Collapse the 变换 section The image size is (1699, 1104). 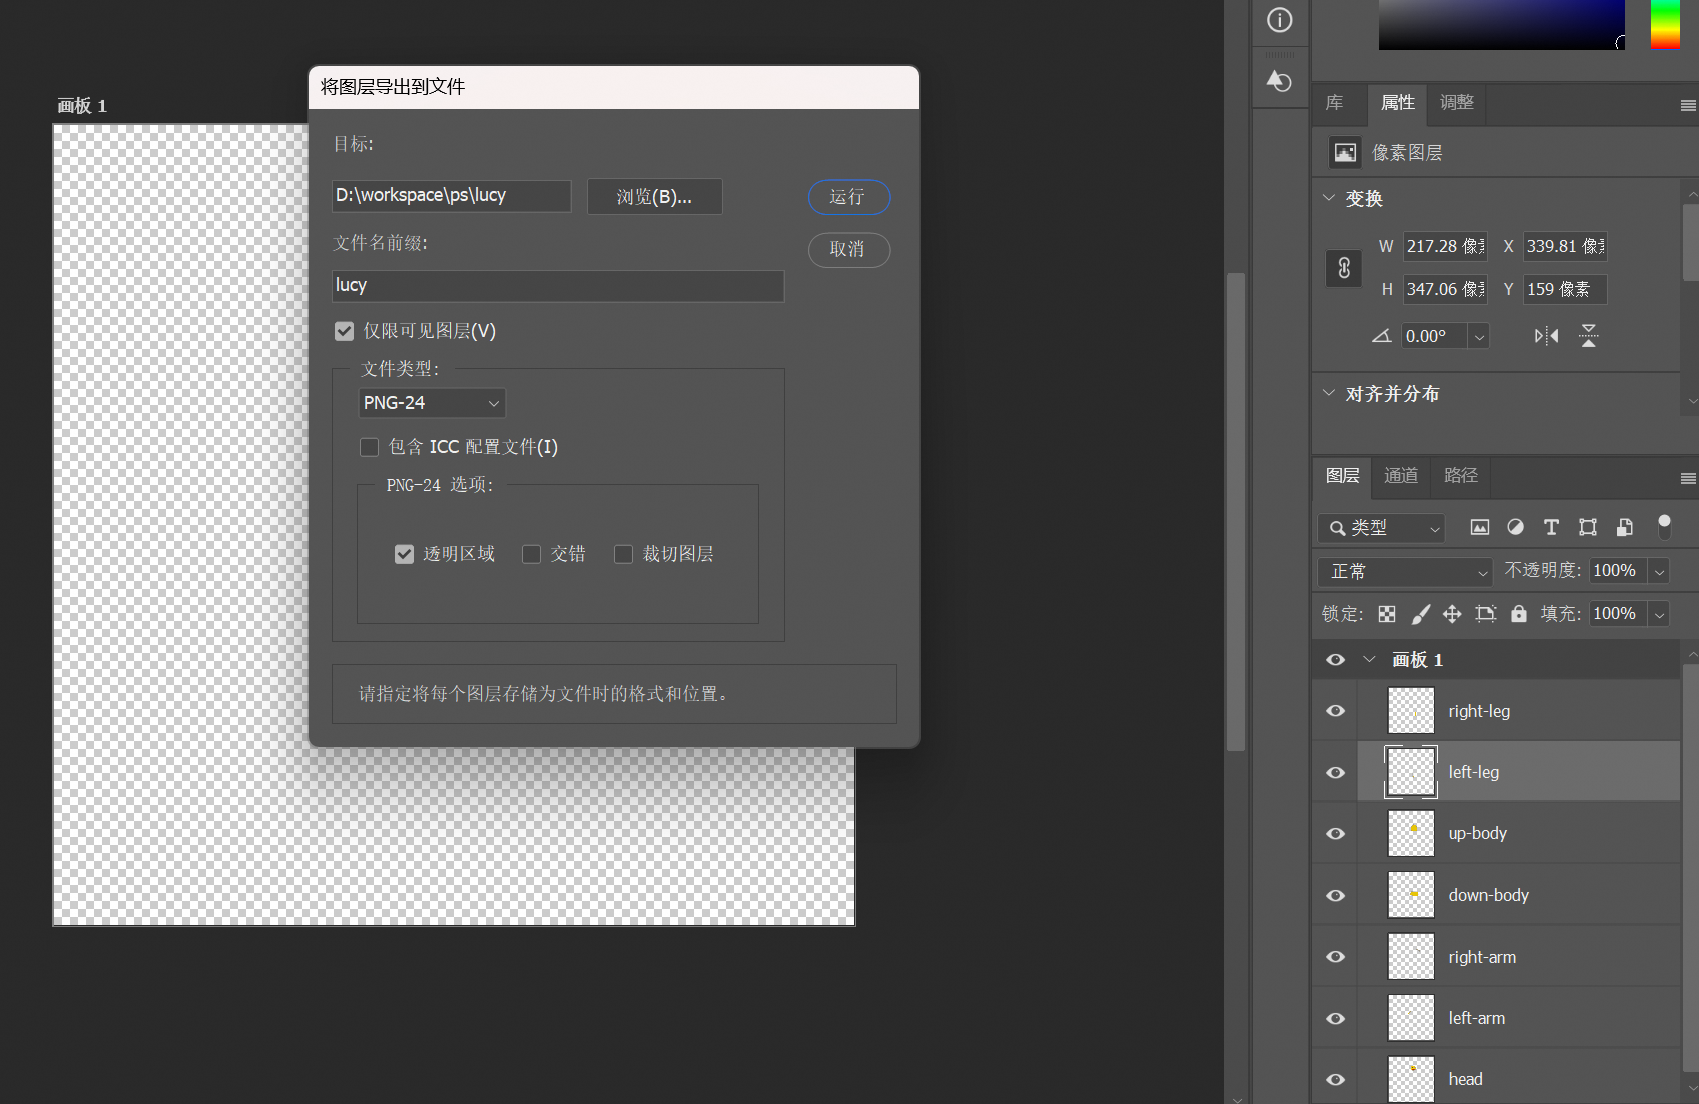point(1329,198)
